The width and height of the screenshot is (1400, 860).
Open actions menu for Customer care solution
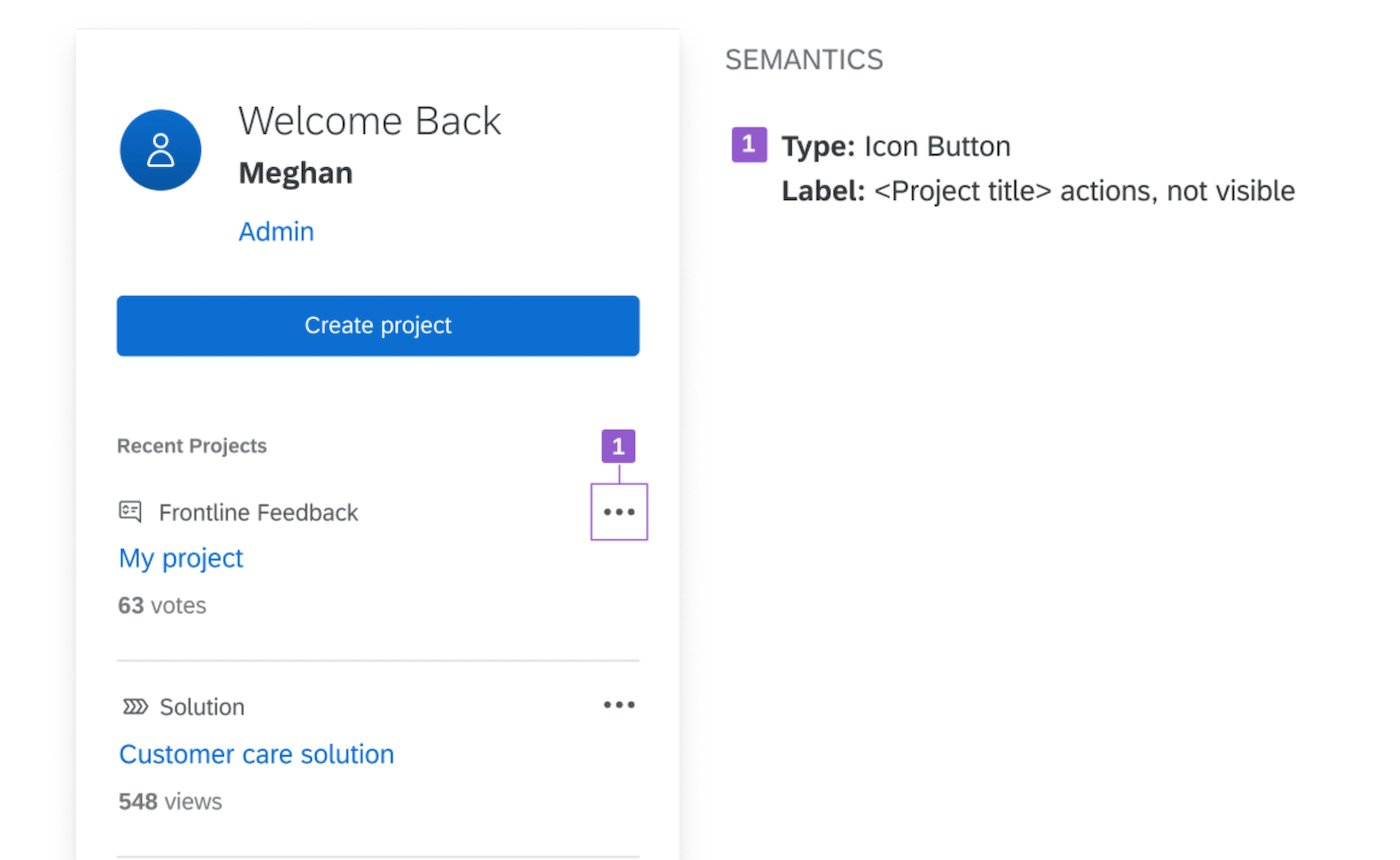pos(619,705)
